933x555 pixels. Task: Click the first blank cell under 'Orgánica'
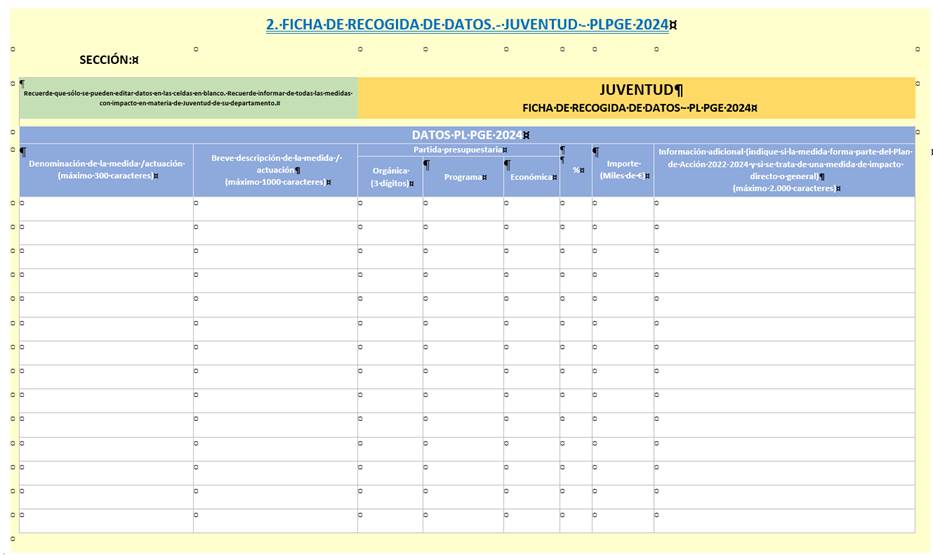click(x=390, y=209)
